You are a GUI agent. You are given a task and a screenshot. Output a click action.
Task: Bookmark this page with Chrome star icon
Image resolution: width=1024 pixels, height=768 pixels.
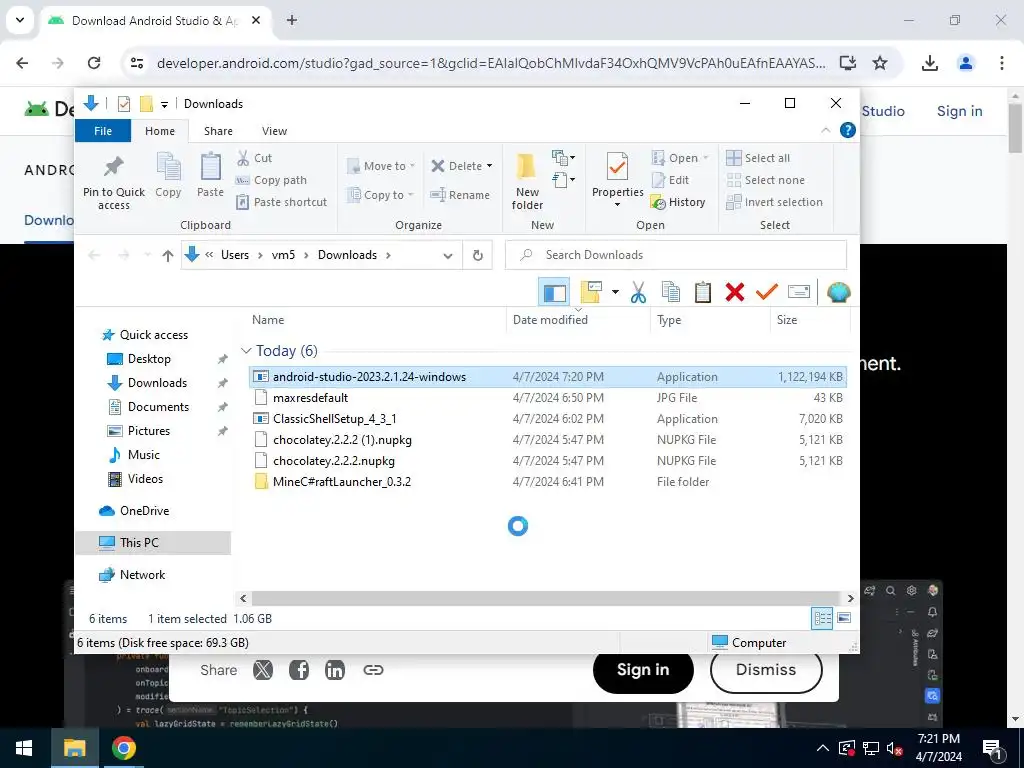click(880, 63)
